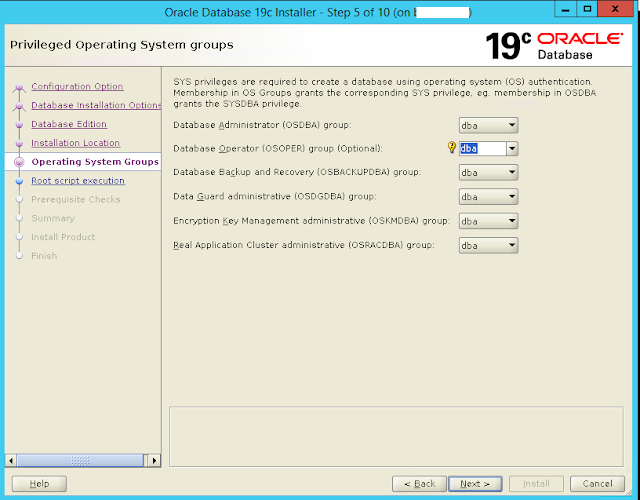Click the Install Product step text

tap(63, 237)
